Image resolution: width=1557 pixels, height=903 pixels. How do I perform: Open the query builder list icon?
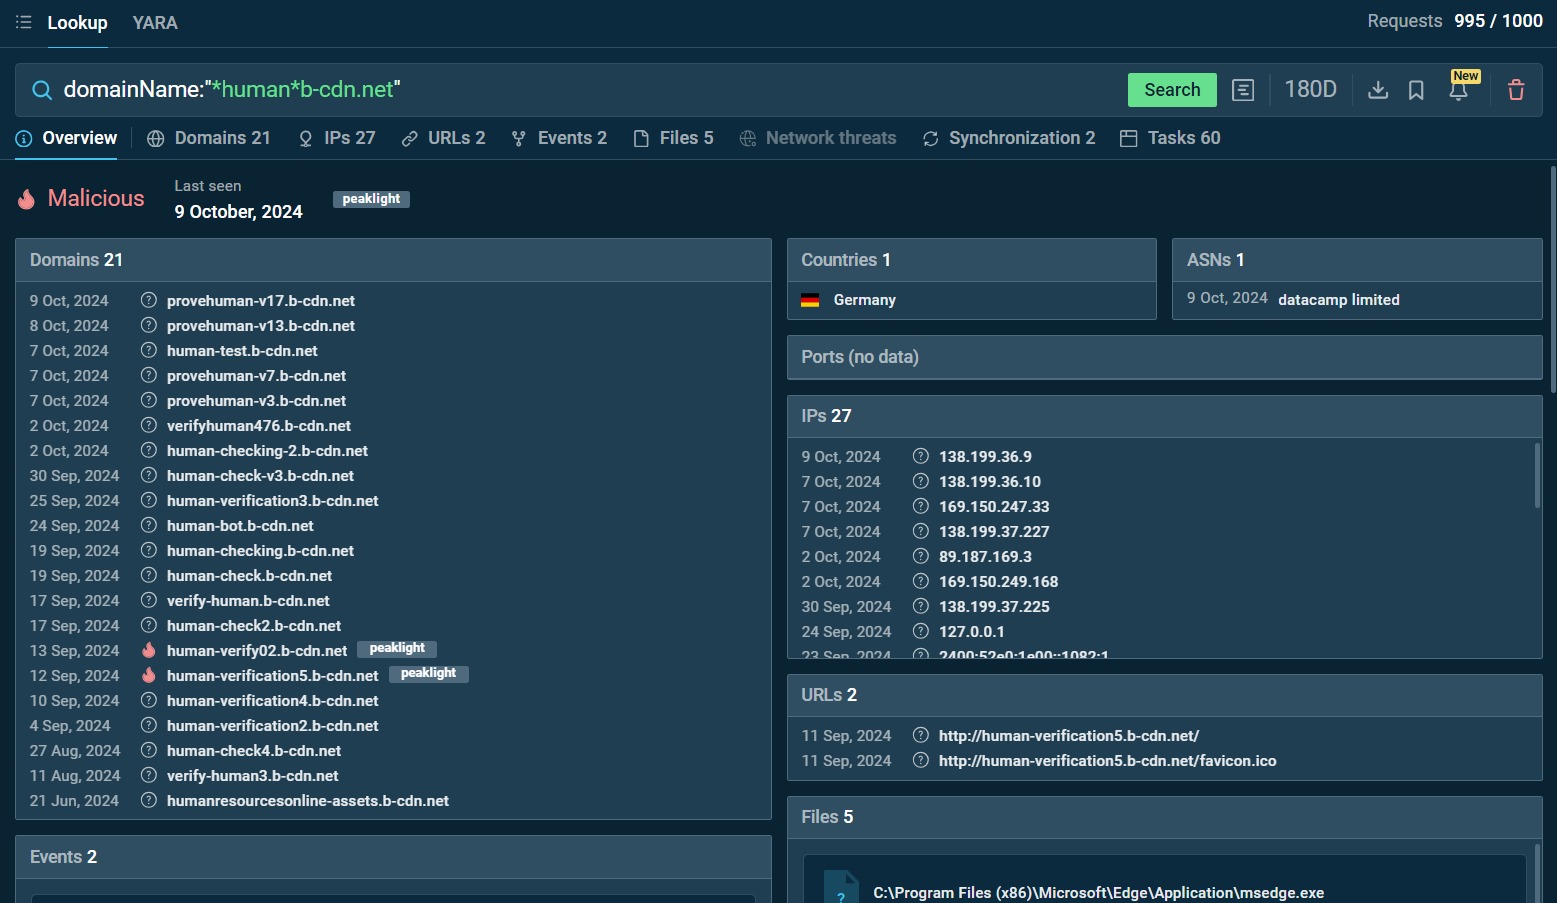(1243, 90)
